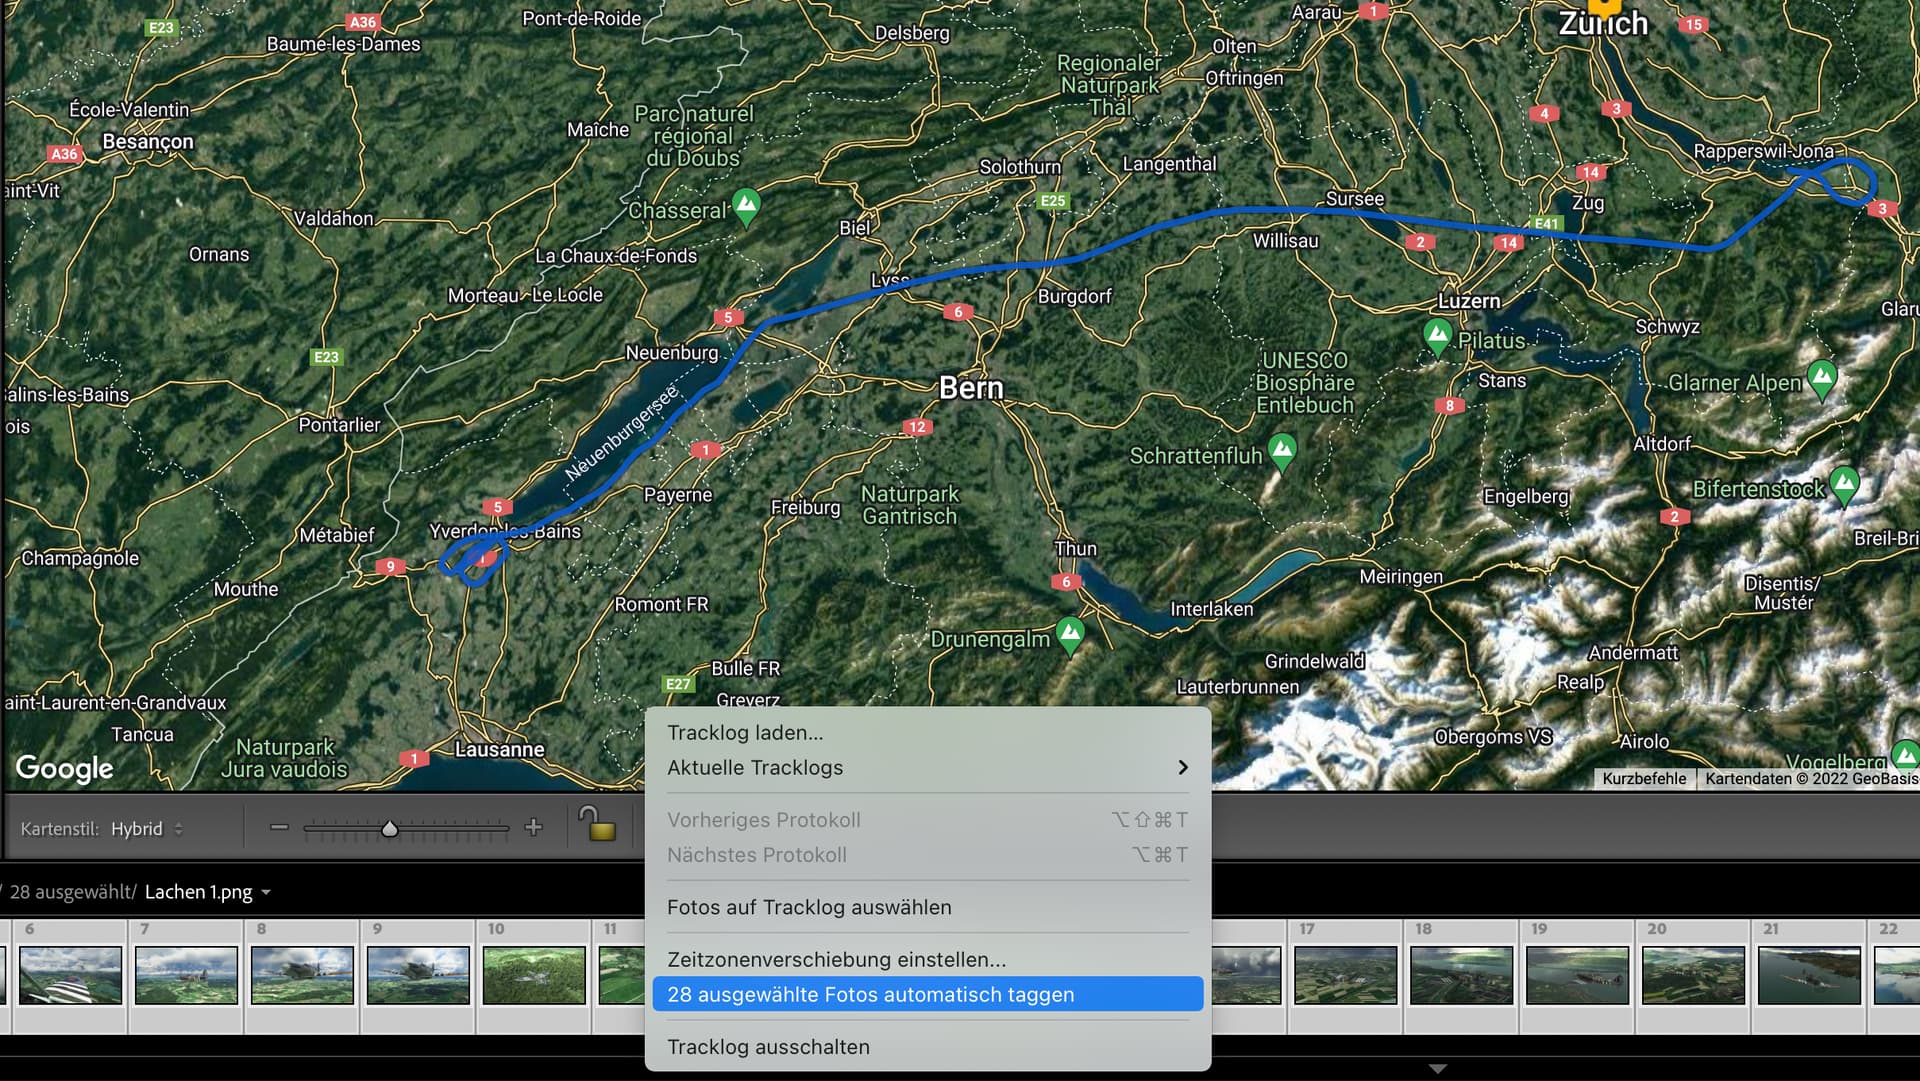
Task: Click the map zoom slider handle
Action: tap(390, 829)
